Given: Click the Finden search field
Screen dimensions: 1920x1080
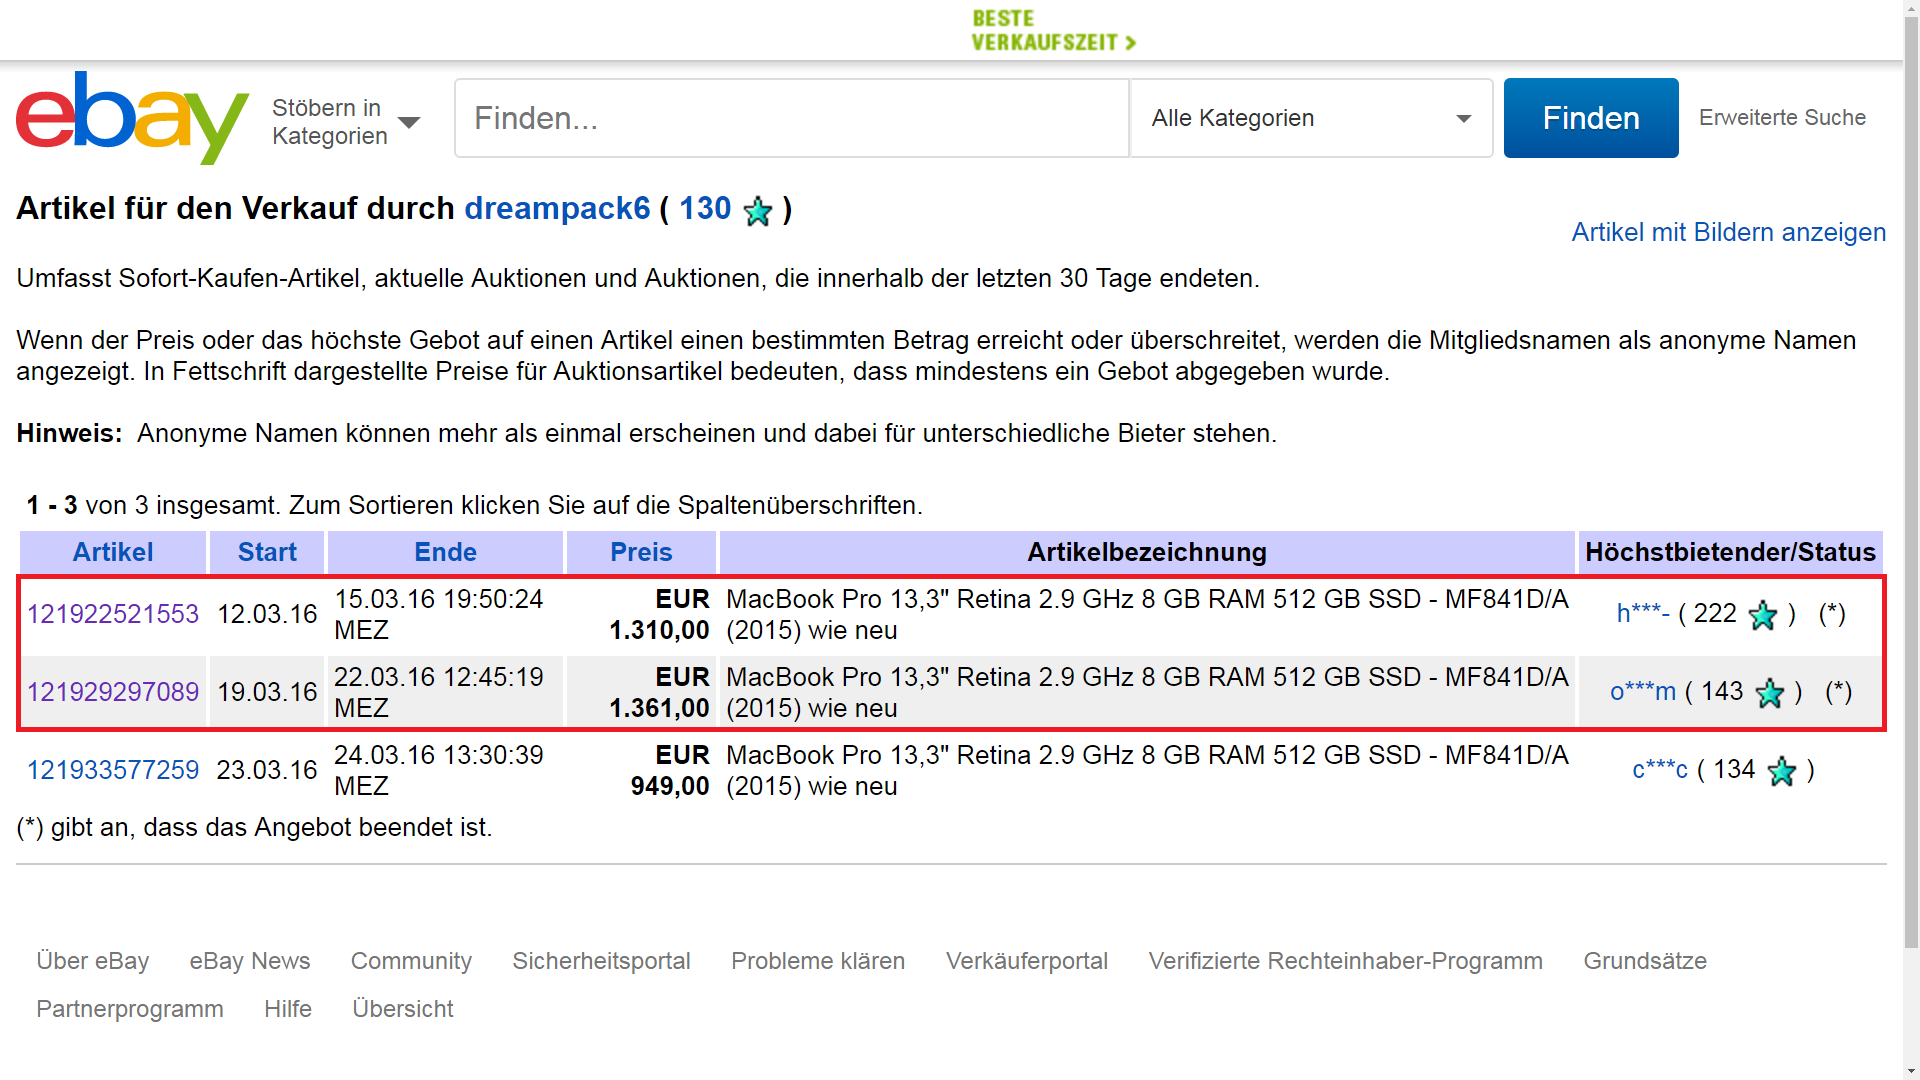Looking at the screenshot, I should (x=792, y=118).
